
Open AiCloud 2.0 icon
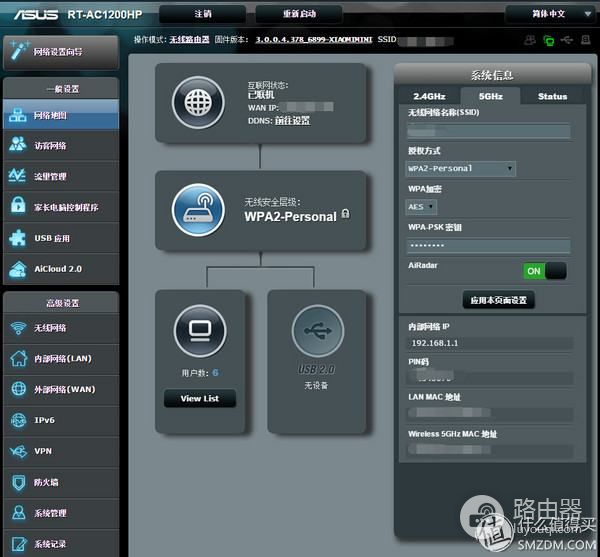(18, 269)
